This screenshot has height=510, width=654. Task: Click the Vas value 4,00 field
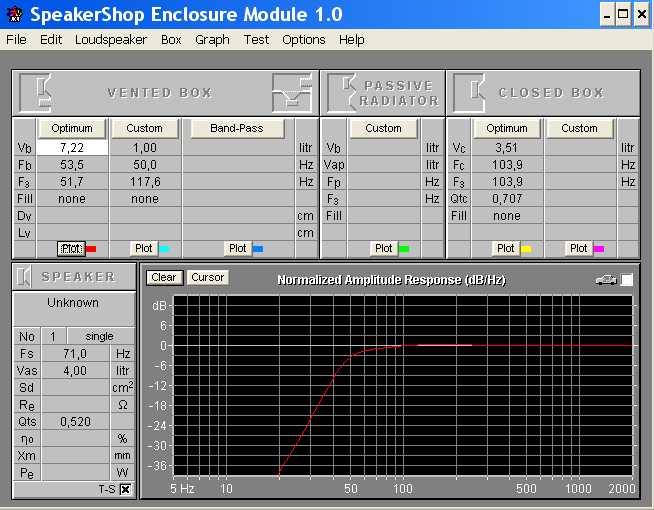coord(75,371)
